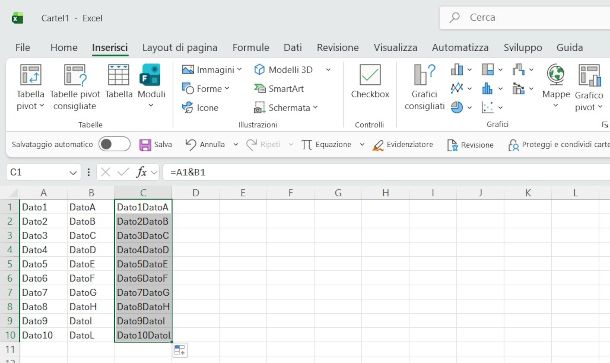Select column D header

pos(196,193)
